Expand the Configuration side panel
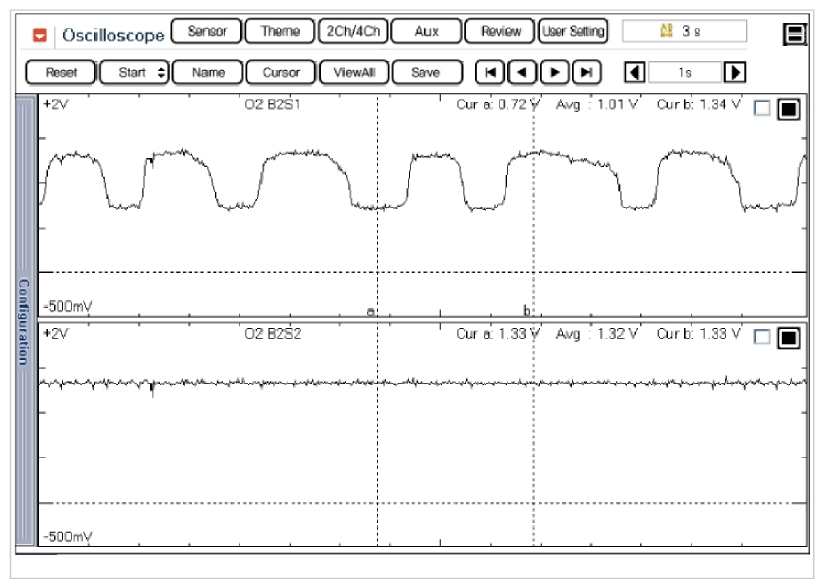The height and width of the screenshot is (588, 824). tap(25, 321)
